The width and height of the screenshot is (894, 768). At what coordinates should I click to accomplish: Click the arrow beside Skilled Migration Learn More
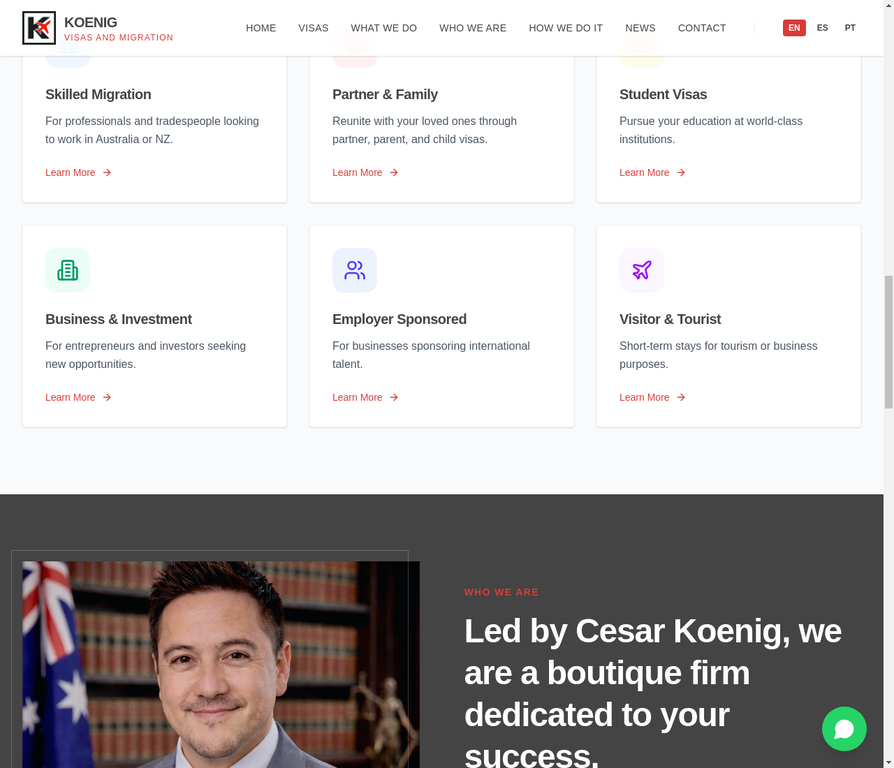(x=107, y=173)
